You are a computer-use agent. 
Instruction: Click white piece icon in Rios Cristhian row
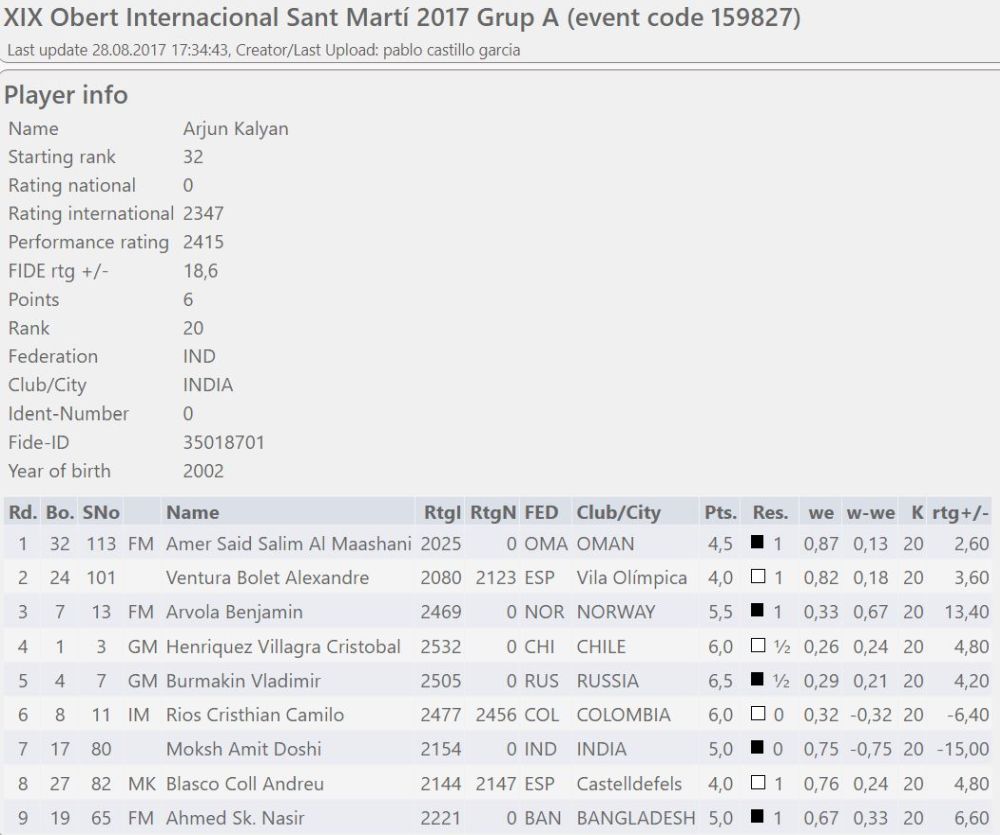pyautogui.click(x=758, y=715)
